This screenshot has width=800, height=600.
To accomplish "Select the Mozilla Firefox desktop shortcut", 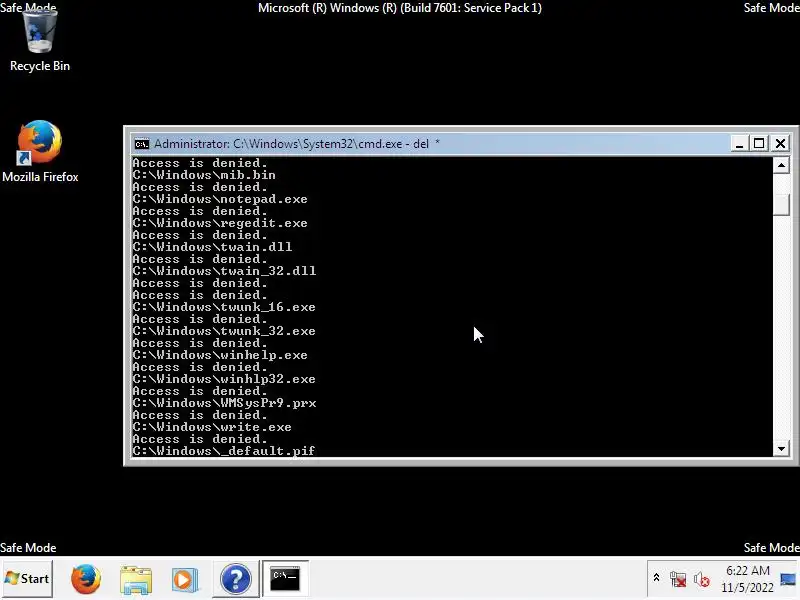I will (x=40, y=152).
